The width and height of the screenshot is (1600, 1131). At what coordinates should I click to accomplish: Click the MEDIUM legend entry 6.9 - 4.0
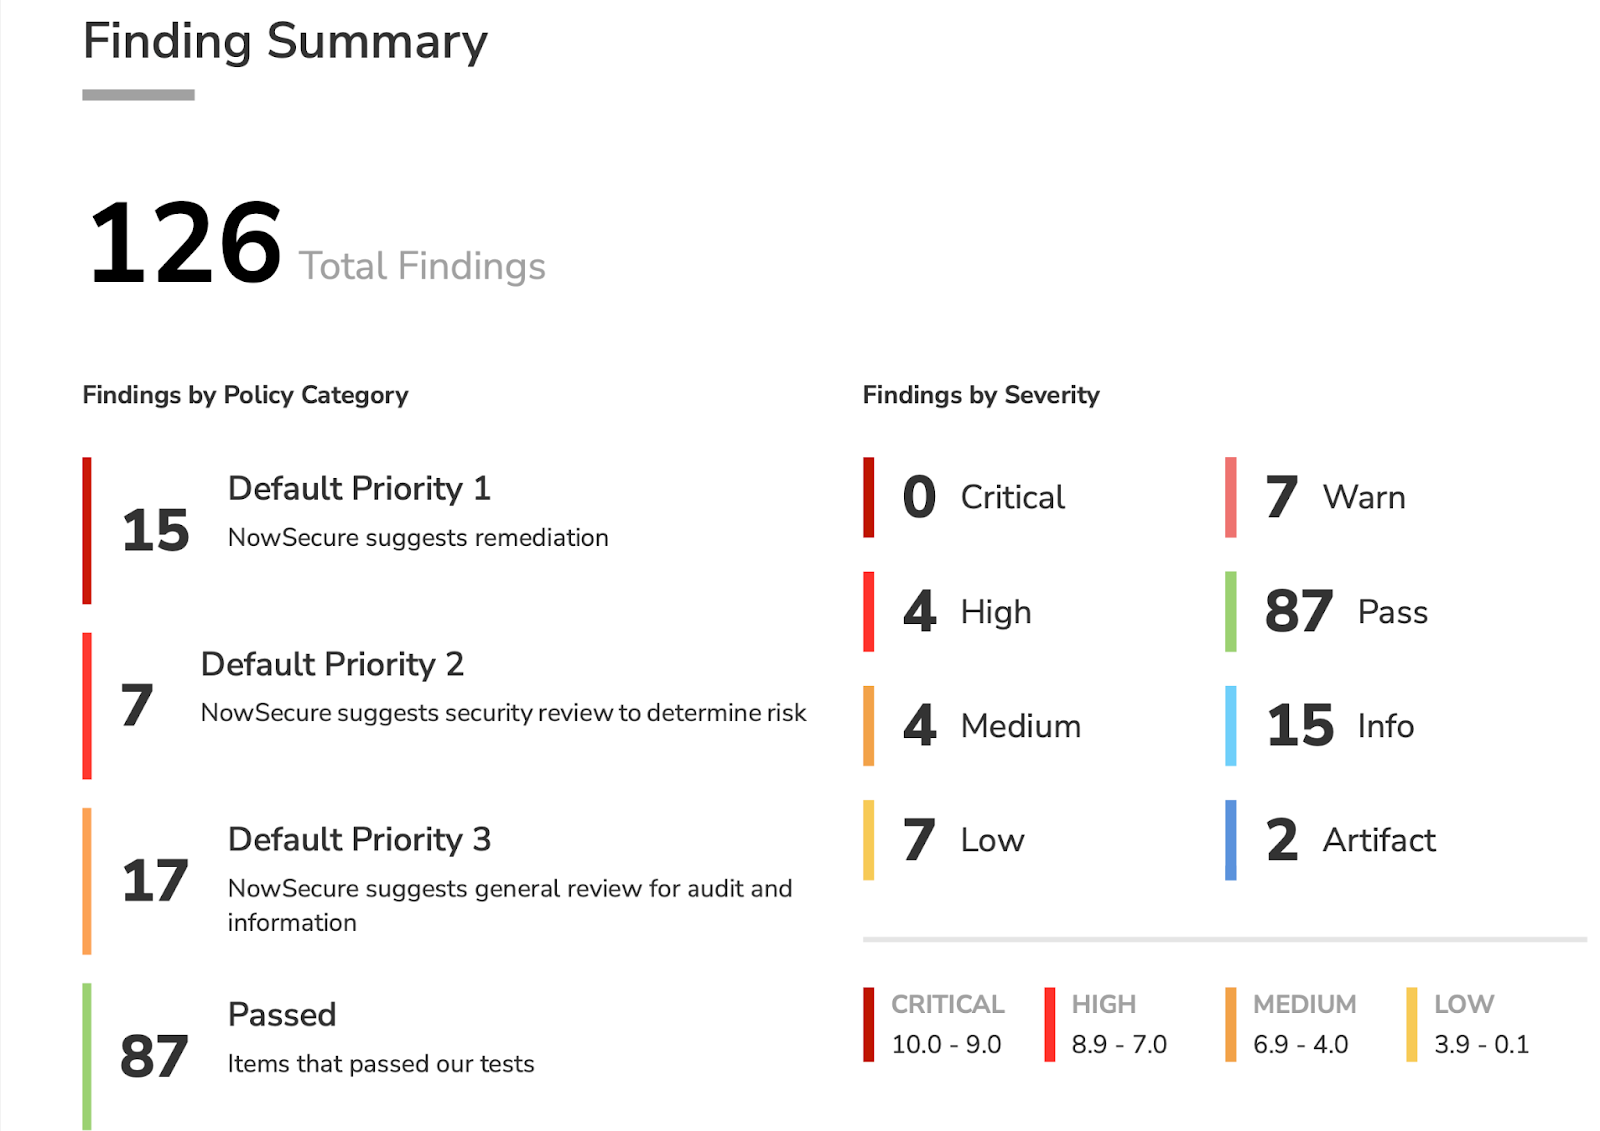click(x=1300, y=1044)
